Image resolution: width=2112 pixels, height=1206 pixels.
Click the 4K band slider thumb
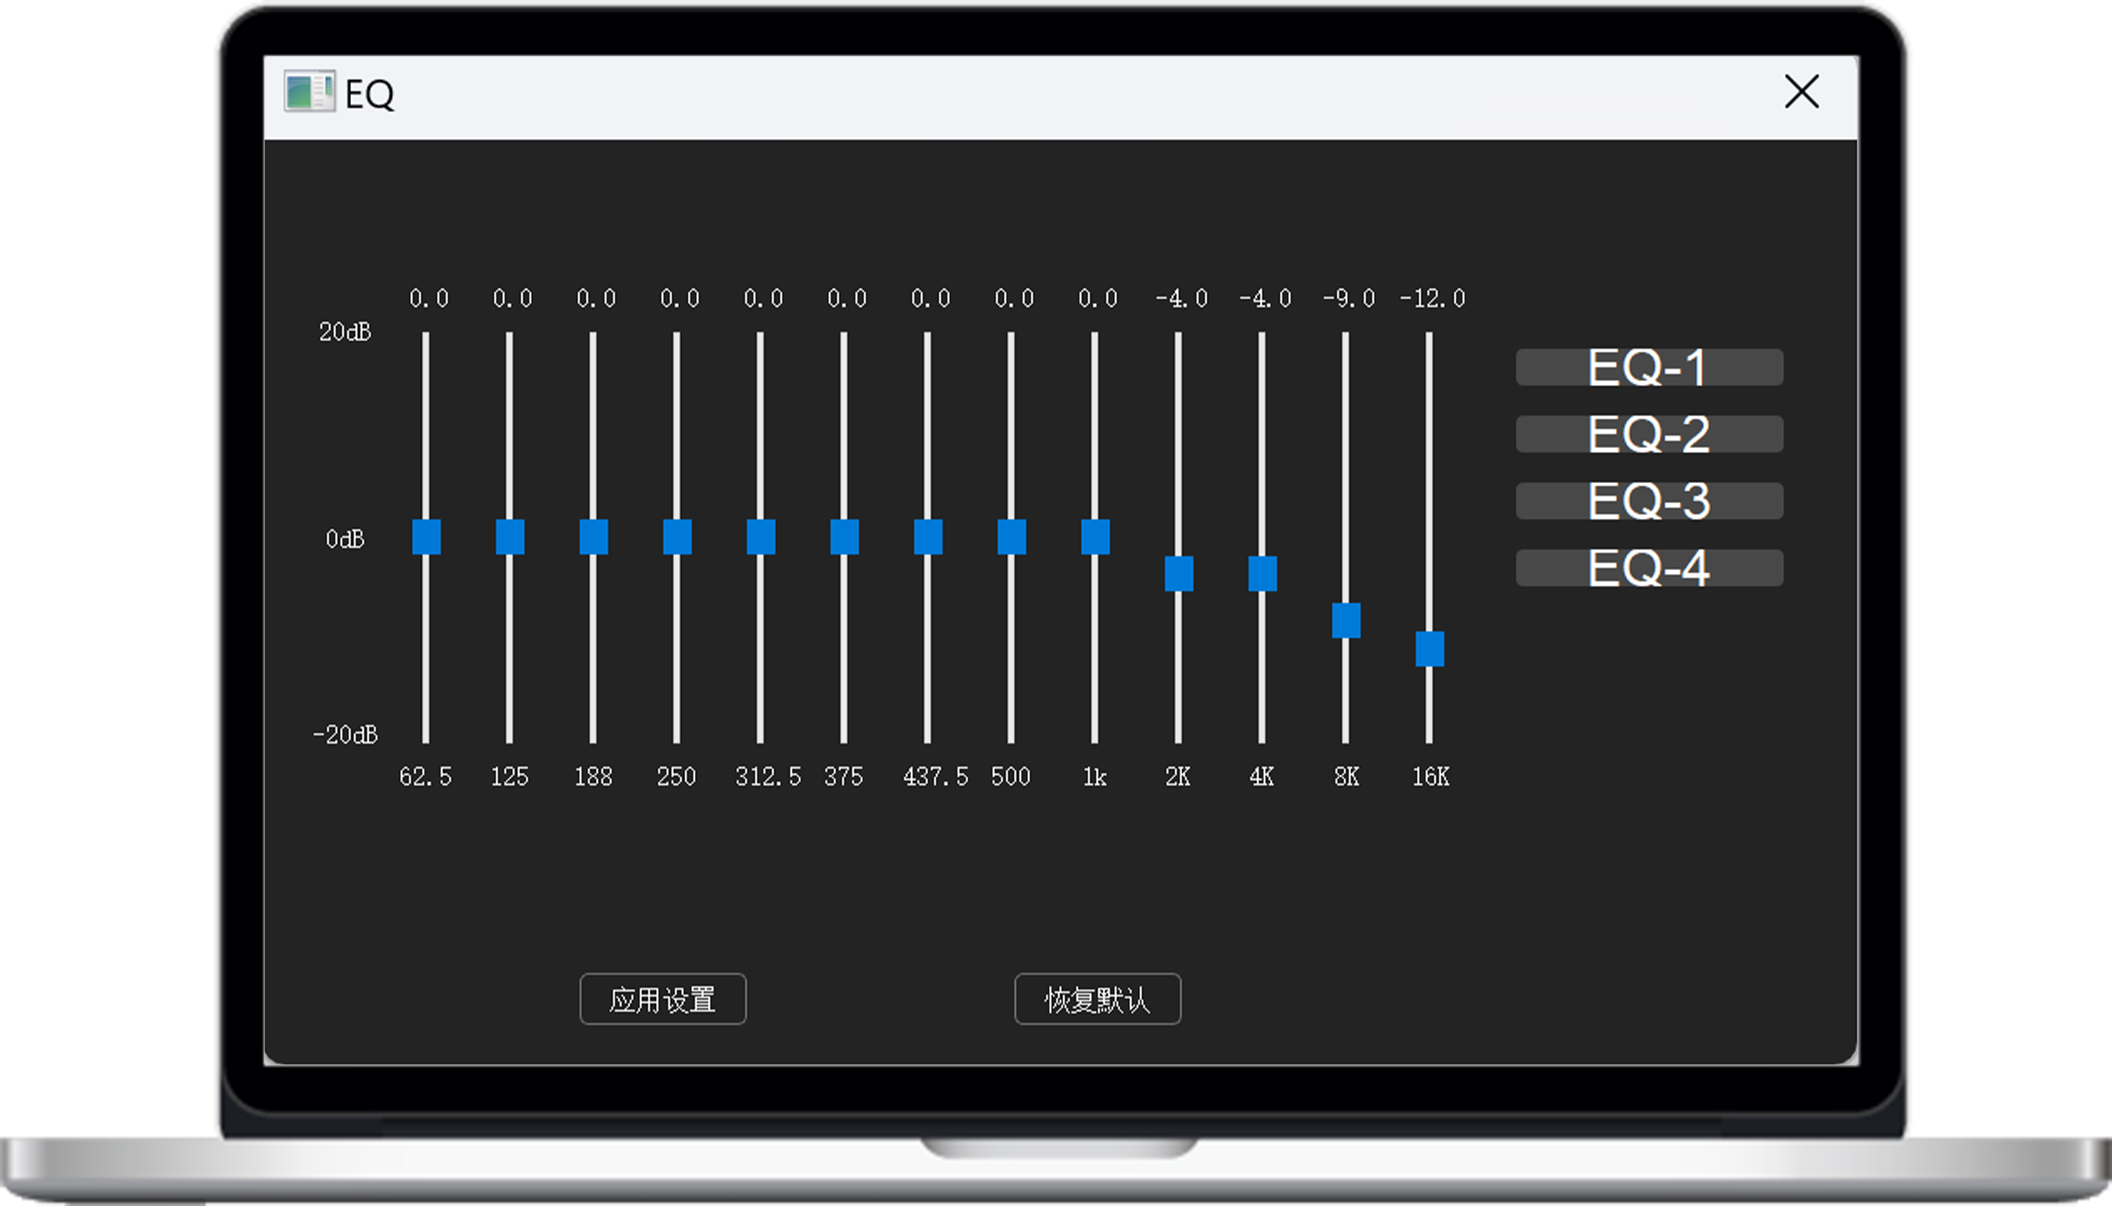pyautogui.click(x=1262, y=574)
